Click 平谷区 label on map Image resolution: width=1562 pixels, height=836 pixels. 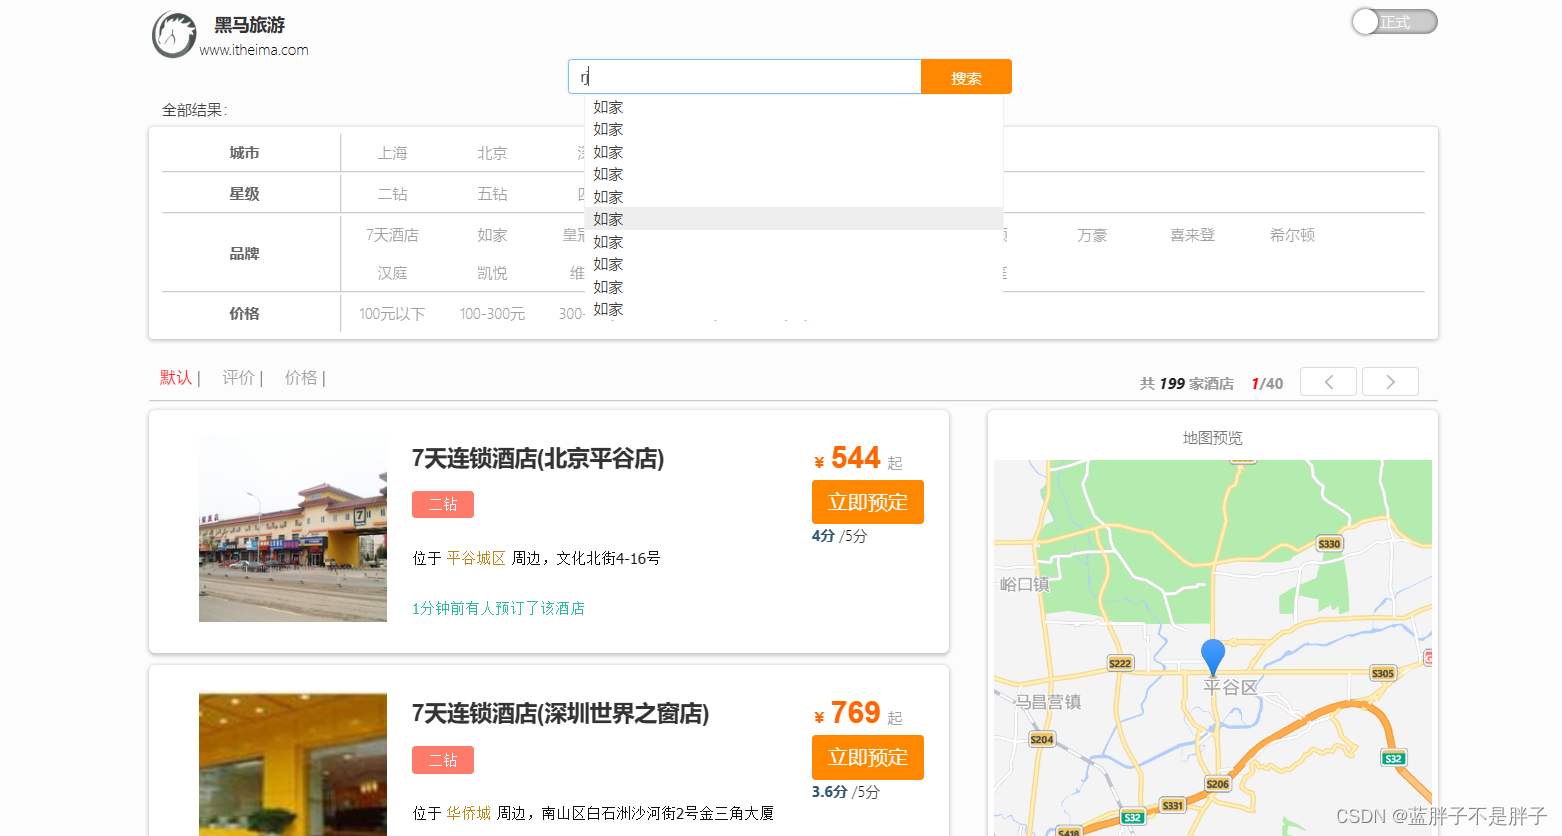tap(1230, 688)
